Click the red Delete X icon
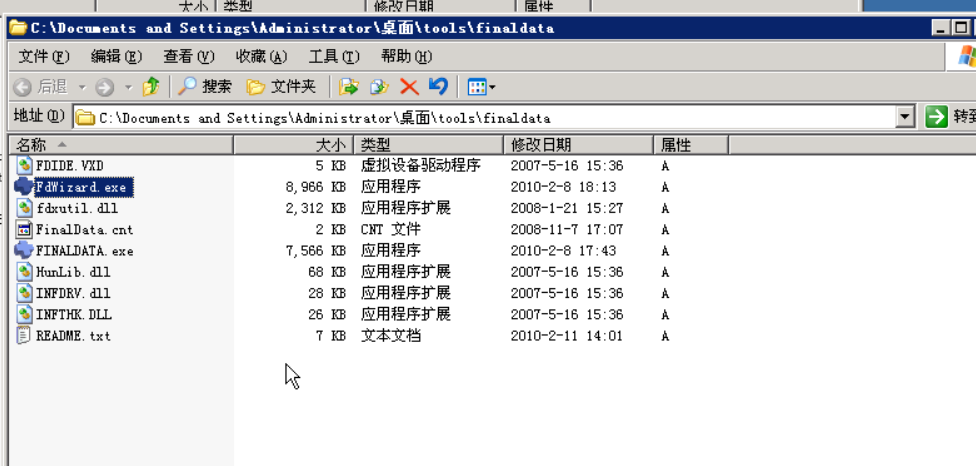This screenshot has height=466, width=976. tap(409, 86)
